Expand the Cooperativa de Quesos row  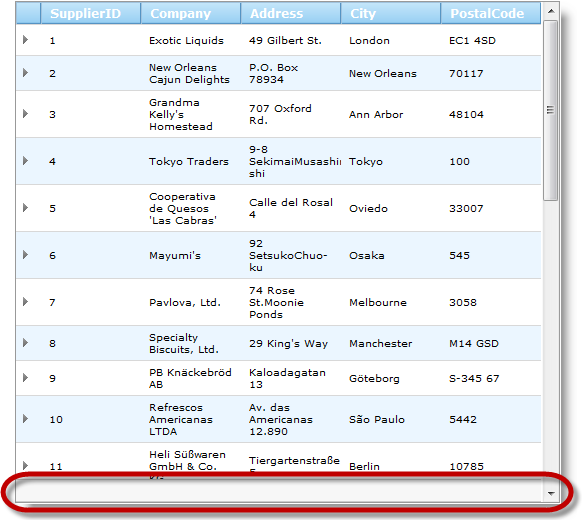tap(25, 207)
